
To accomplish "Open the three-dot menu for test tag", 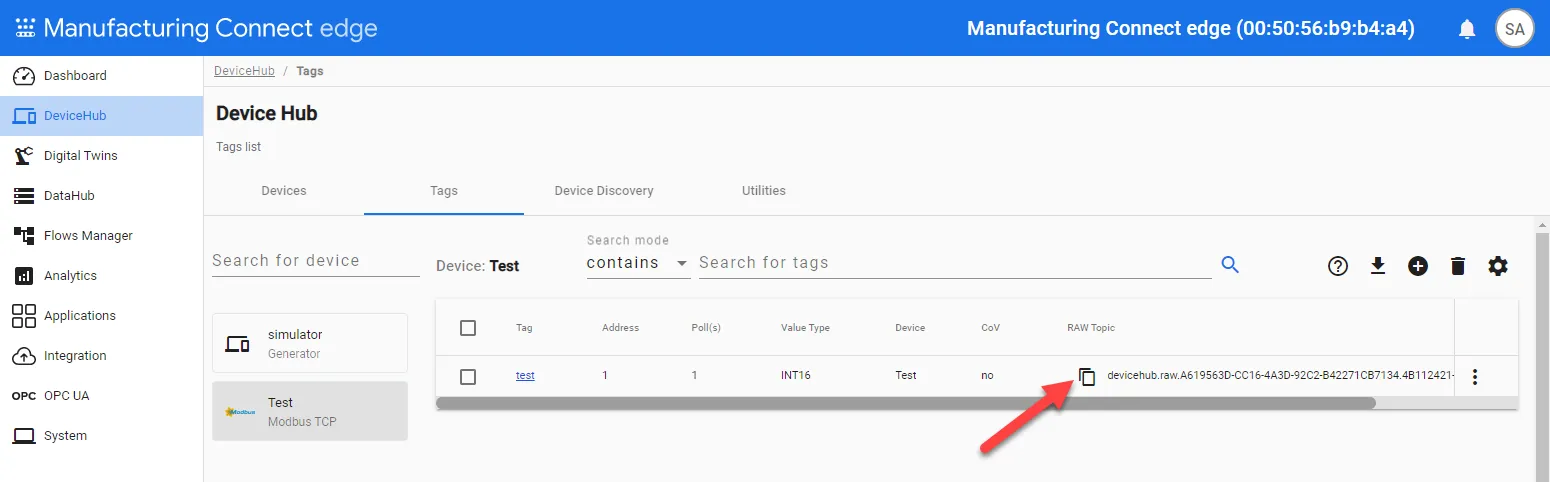I will click(x=1474, y=377).
